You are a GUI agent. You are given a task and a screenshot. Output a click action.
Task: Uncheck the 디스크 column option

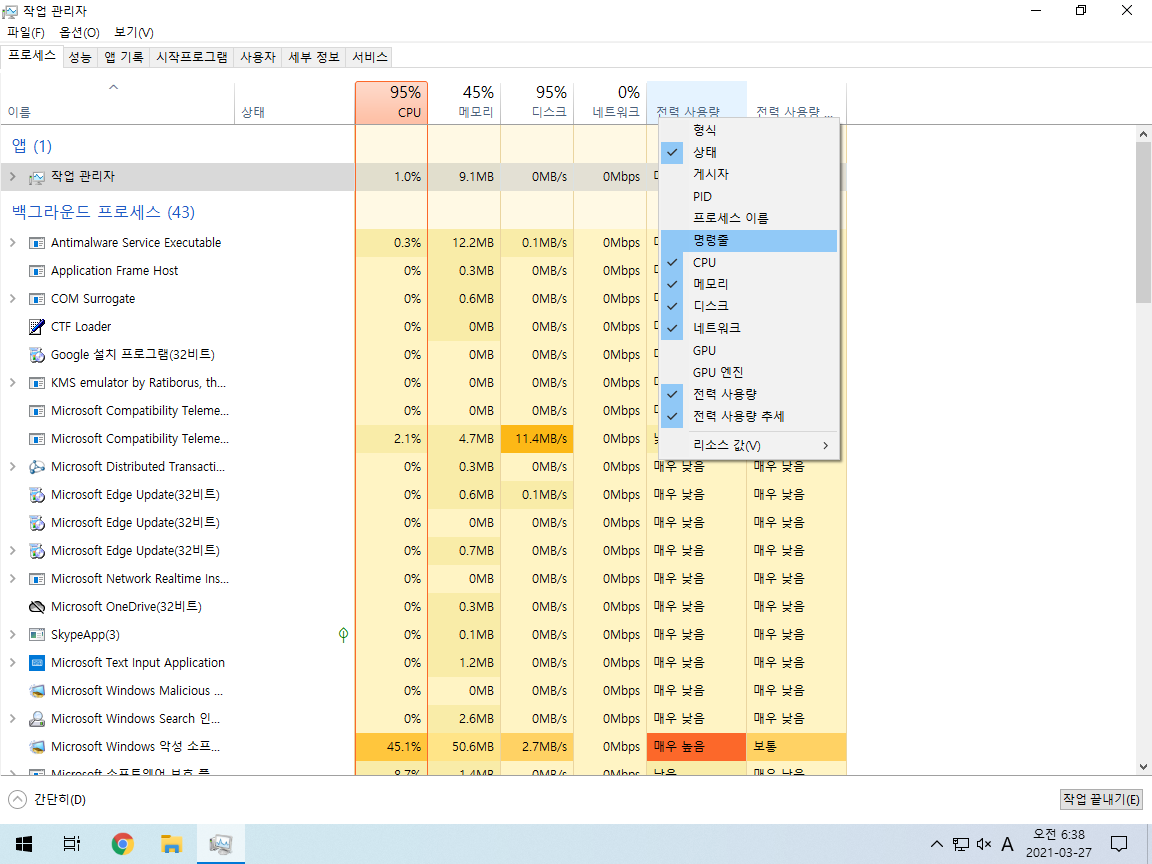pyautogui.click(x=749, y=306)
